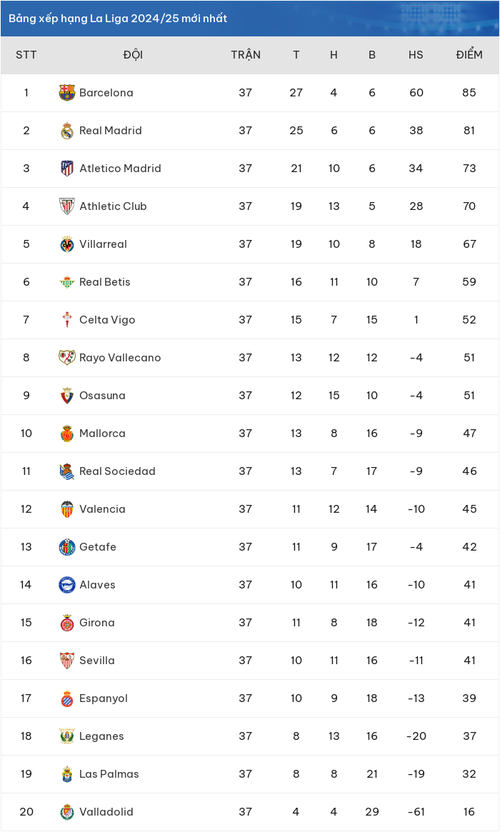
Task: Click the Rayo Vallecano badge icon
Action: pos(67,358)
